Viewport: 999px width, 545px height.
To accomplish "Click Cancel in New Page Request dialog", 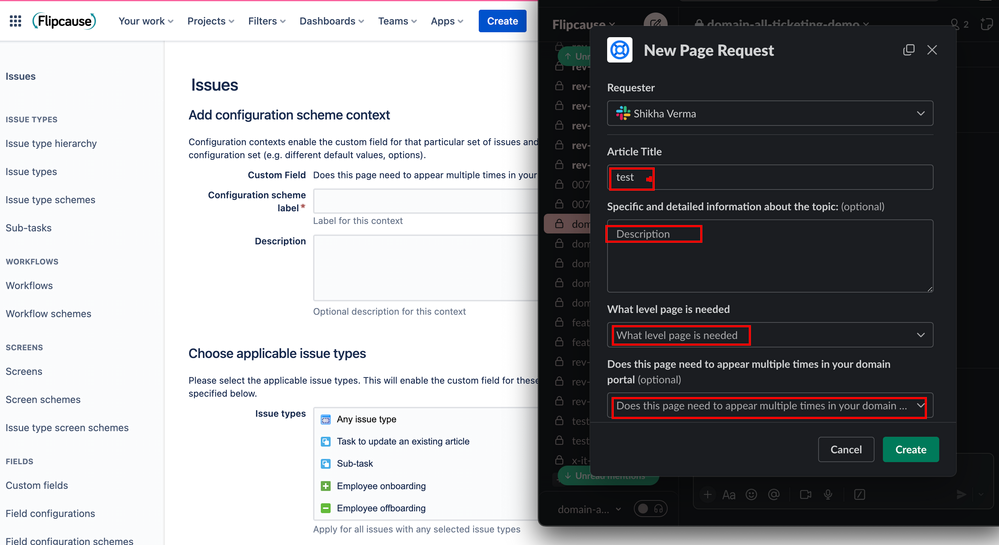I will pos(845,449).
